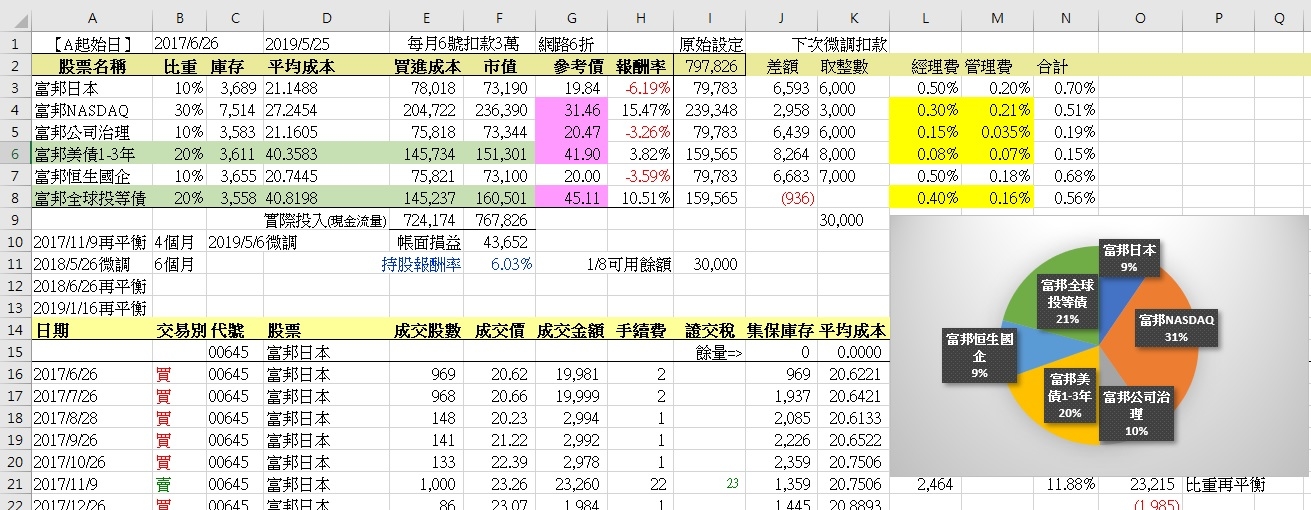Click the 成交金額 header cell
Image resolution: width=1311 pixels, height=510 pixels.
click(x=571, y=330)
